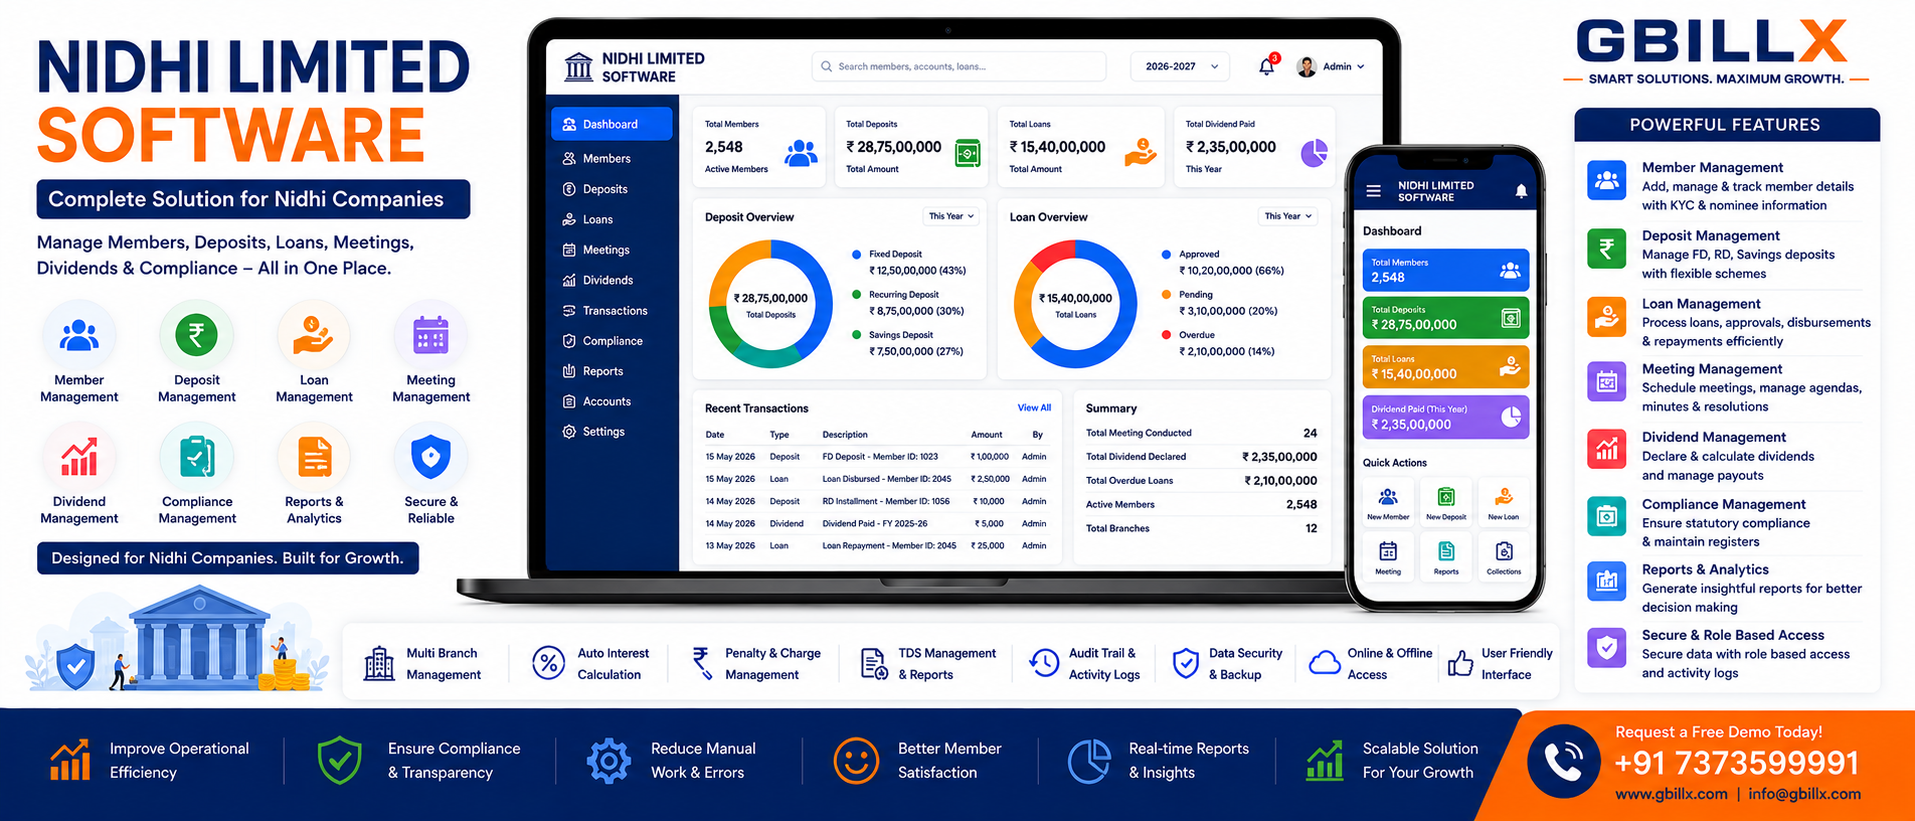Click Dividend Paid - FY 2025-26 transaction

pyautogui.click(x=876, y=524)
